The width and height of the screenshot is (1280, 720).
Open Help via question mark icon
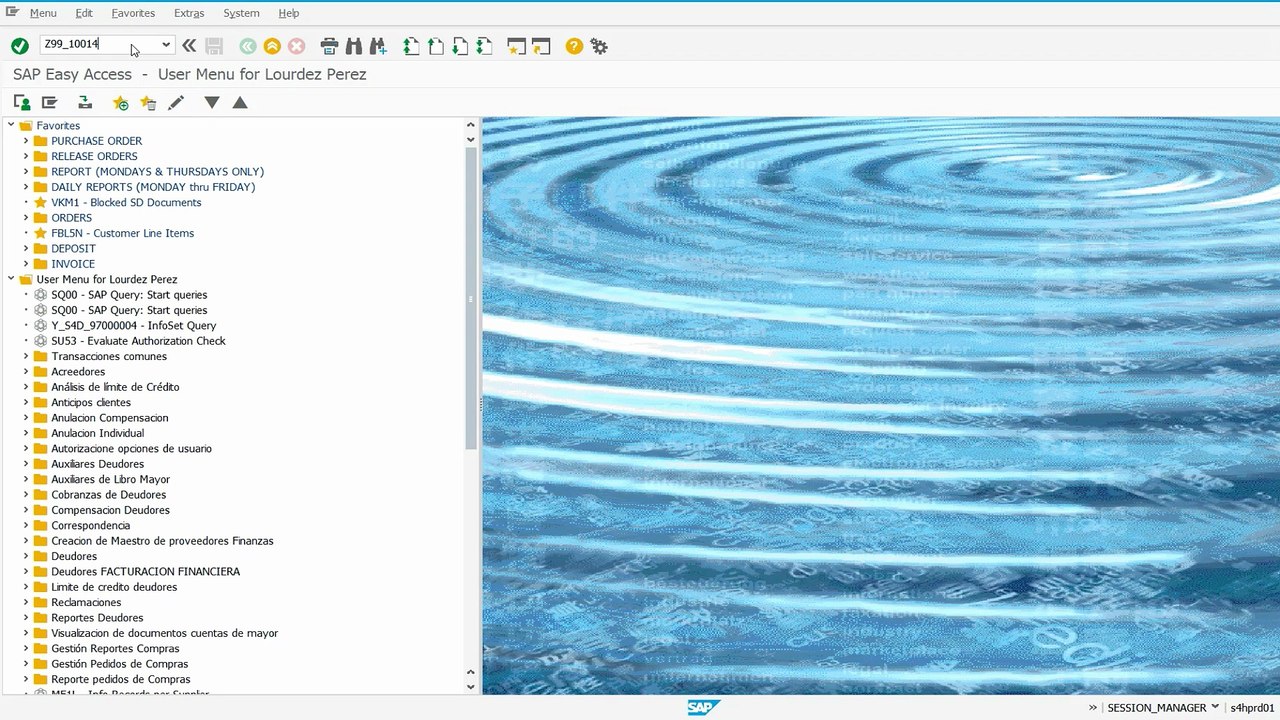(574, 46)
